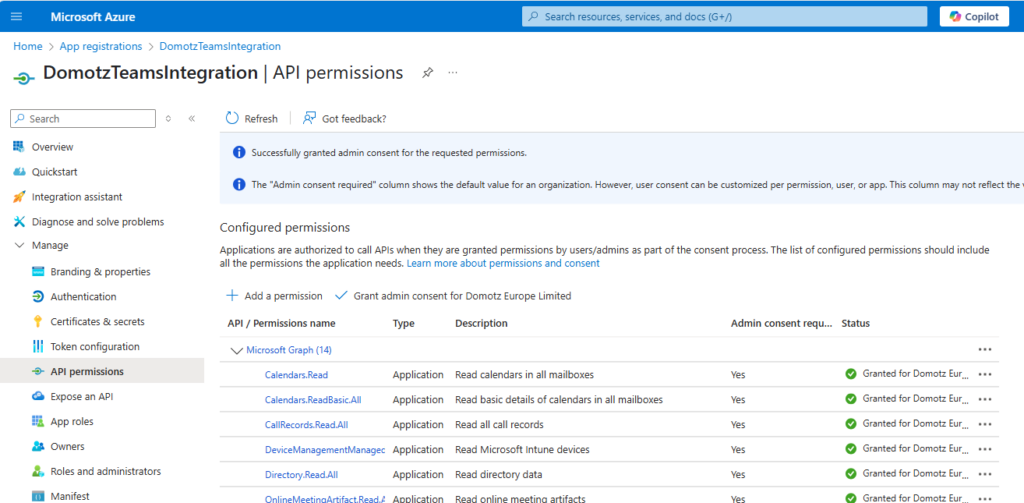Open Calendars.ReadBasic.All permission
Image resolution: width=1024 pixels, height=503 pixels.
[313, 400]
